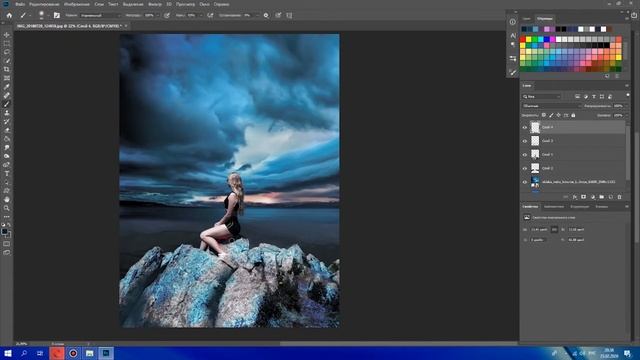Select the Move tool
The height and width of the screenshot is (360, 640).
7,35
